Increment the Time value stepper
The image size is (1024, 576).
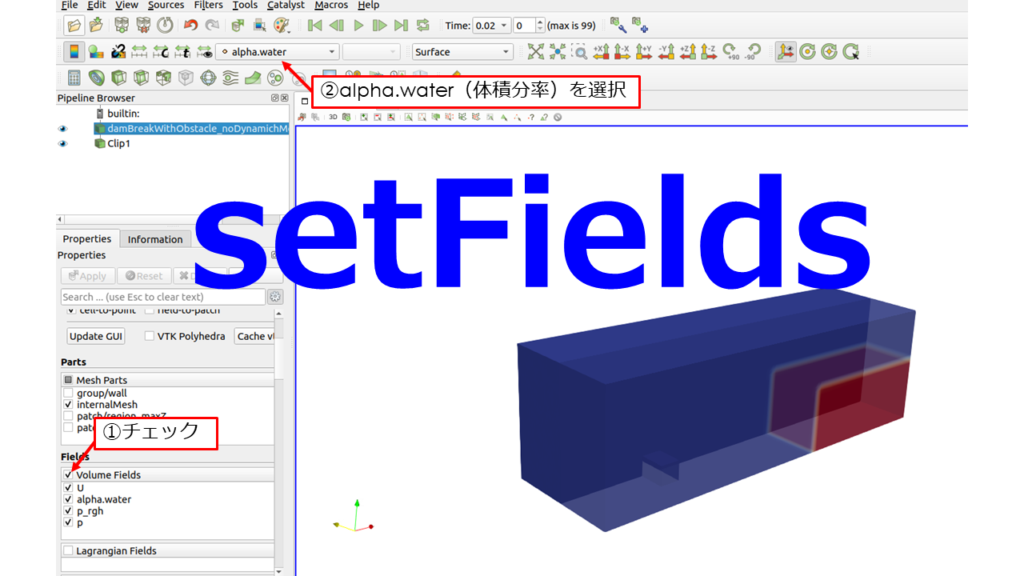pos(539,21)
